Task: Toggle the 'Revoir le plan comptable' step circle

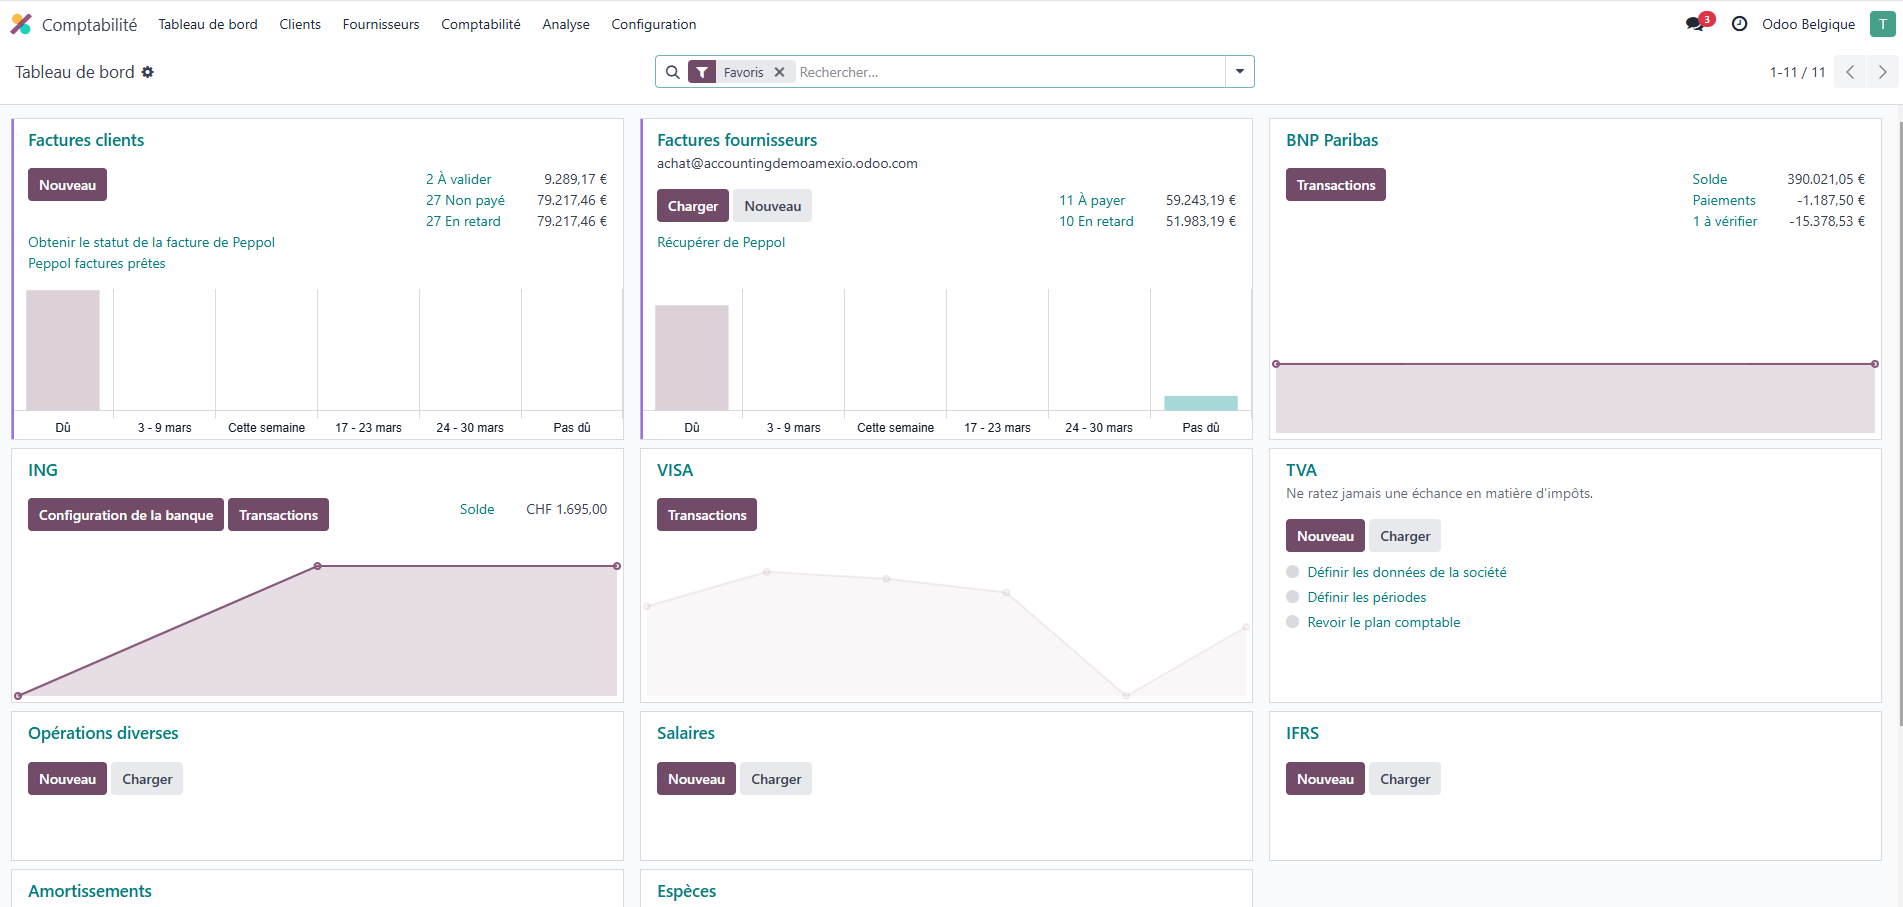Action: click(x=1293, y=622)
